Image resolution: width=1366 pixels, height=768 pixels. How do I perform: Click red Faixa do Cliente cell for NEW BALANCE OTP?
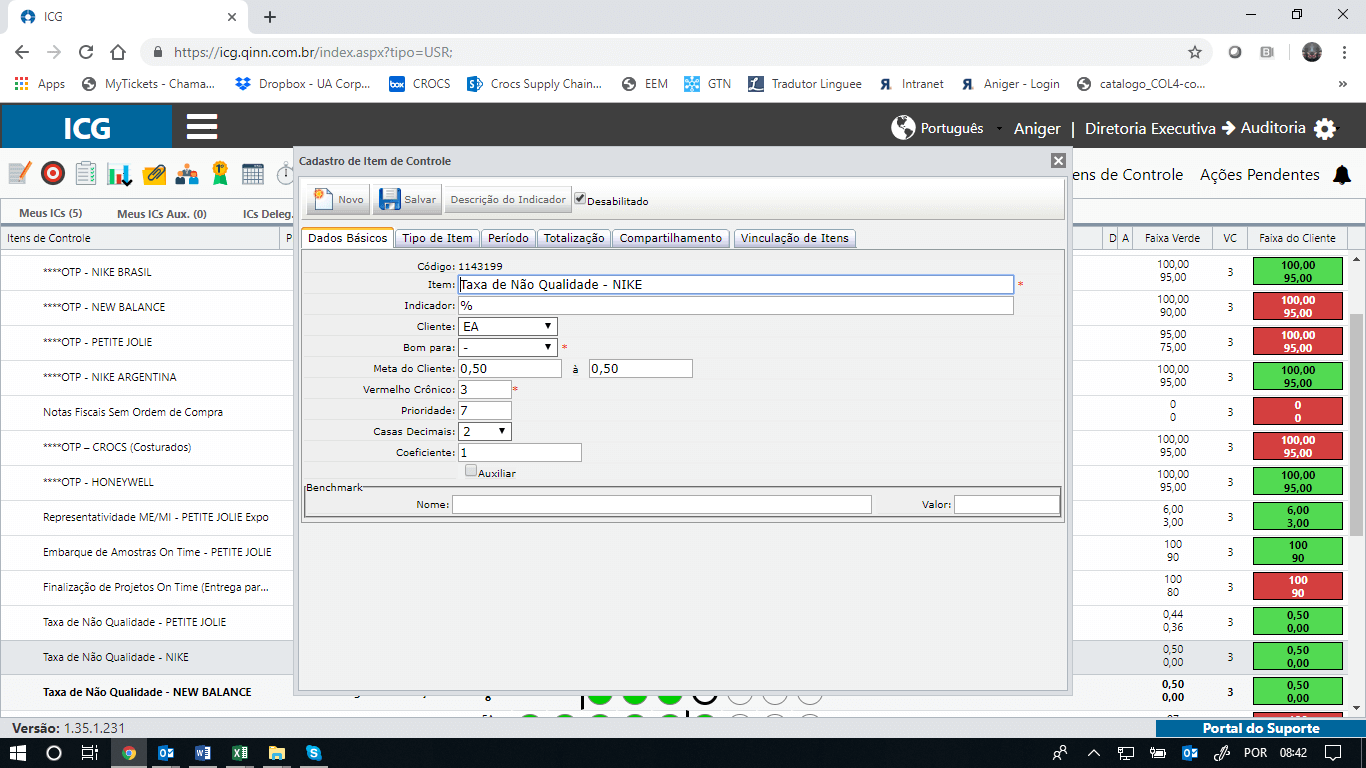(x=1298, y=306)
